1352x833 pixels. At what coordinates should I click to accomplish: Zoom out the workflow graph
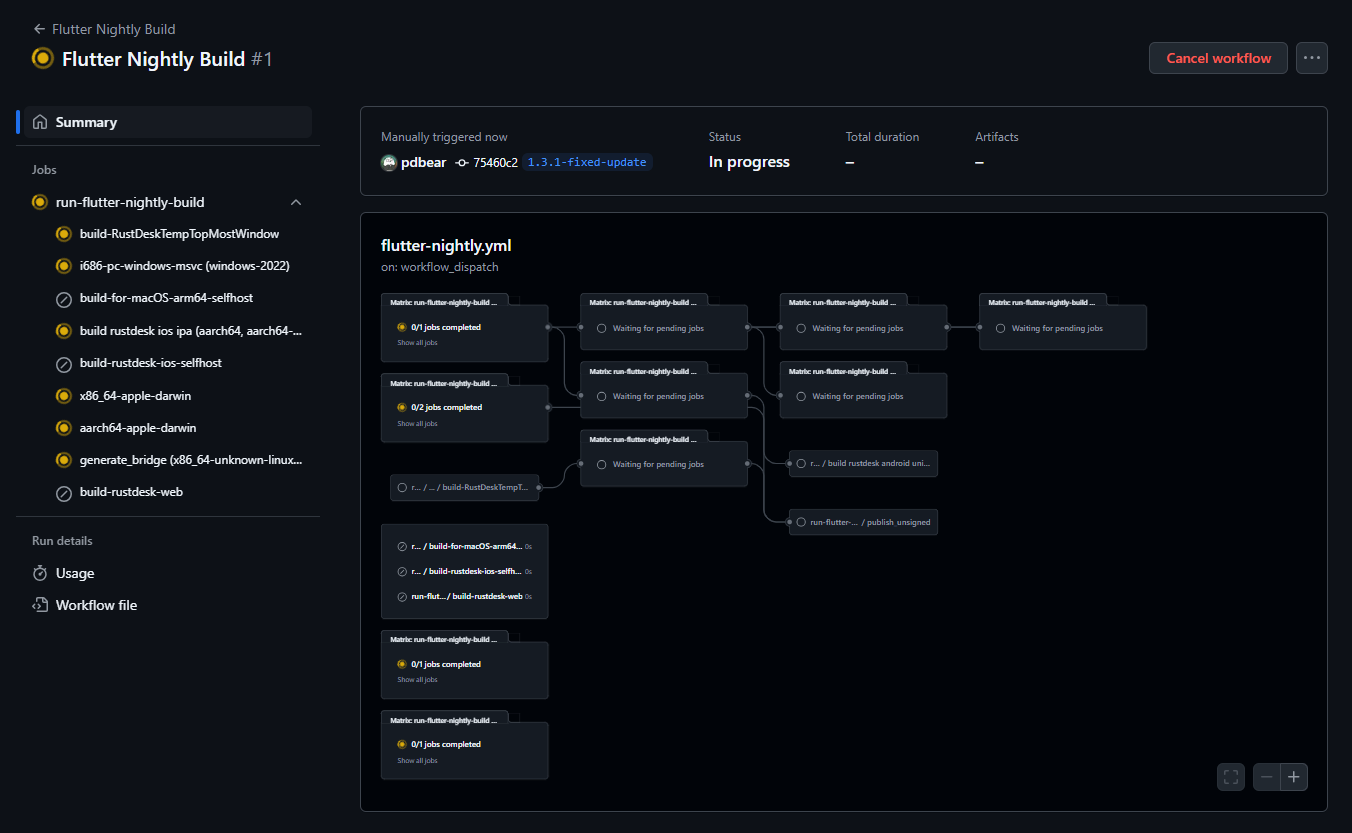click(x=1267, y=776)
